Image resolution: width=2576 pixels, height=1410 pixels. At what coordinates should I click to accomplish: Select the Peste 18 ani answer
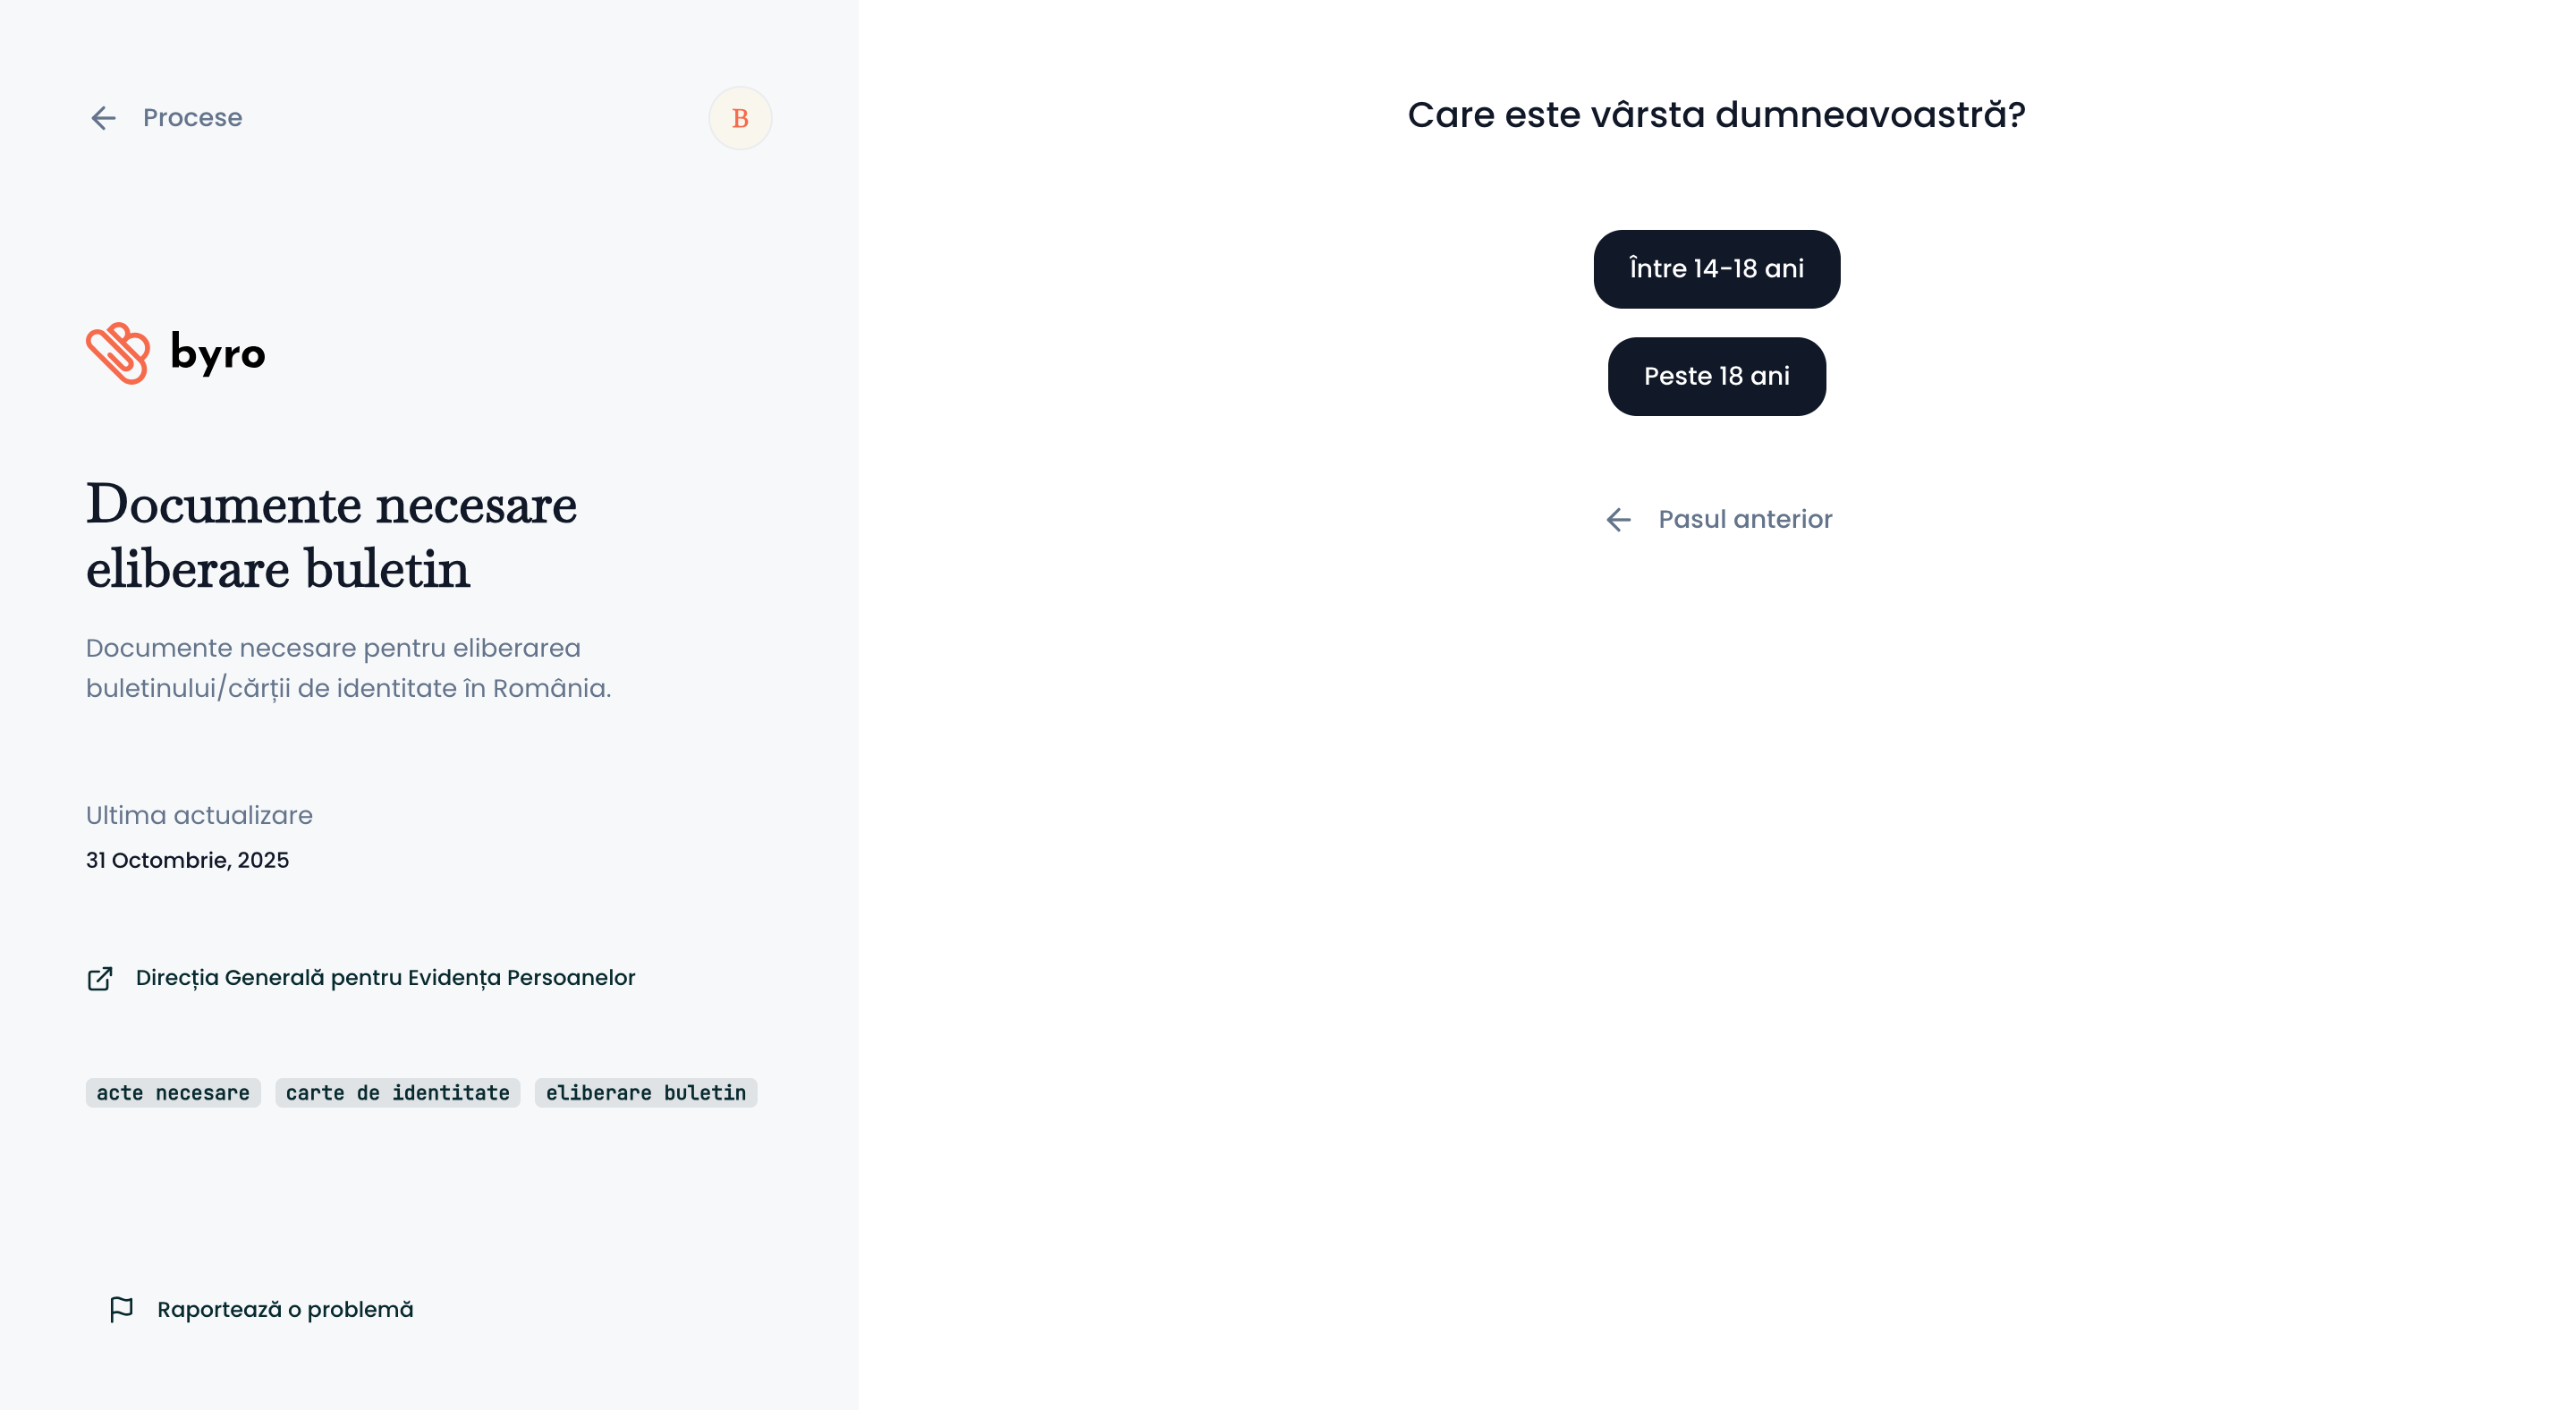1716,376
